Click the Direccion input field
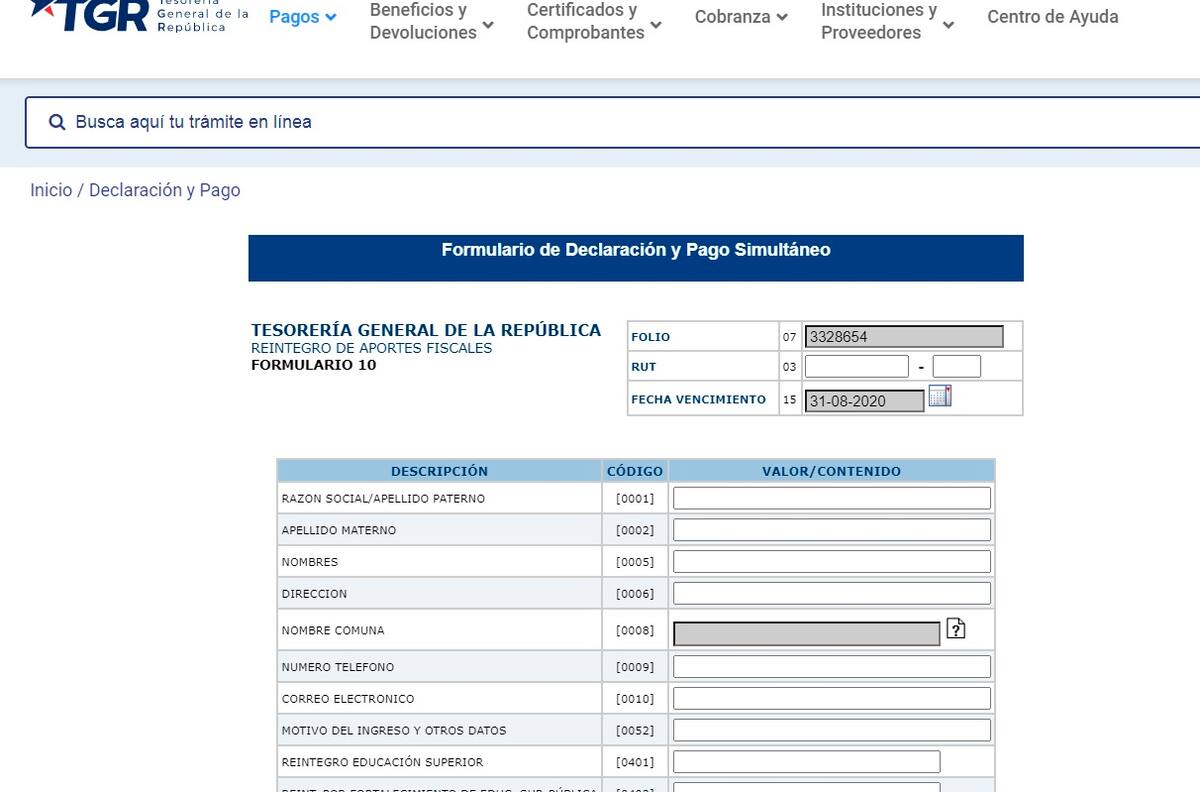Viewport: 1200px width, 792px height. (832, 593)
